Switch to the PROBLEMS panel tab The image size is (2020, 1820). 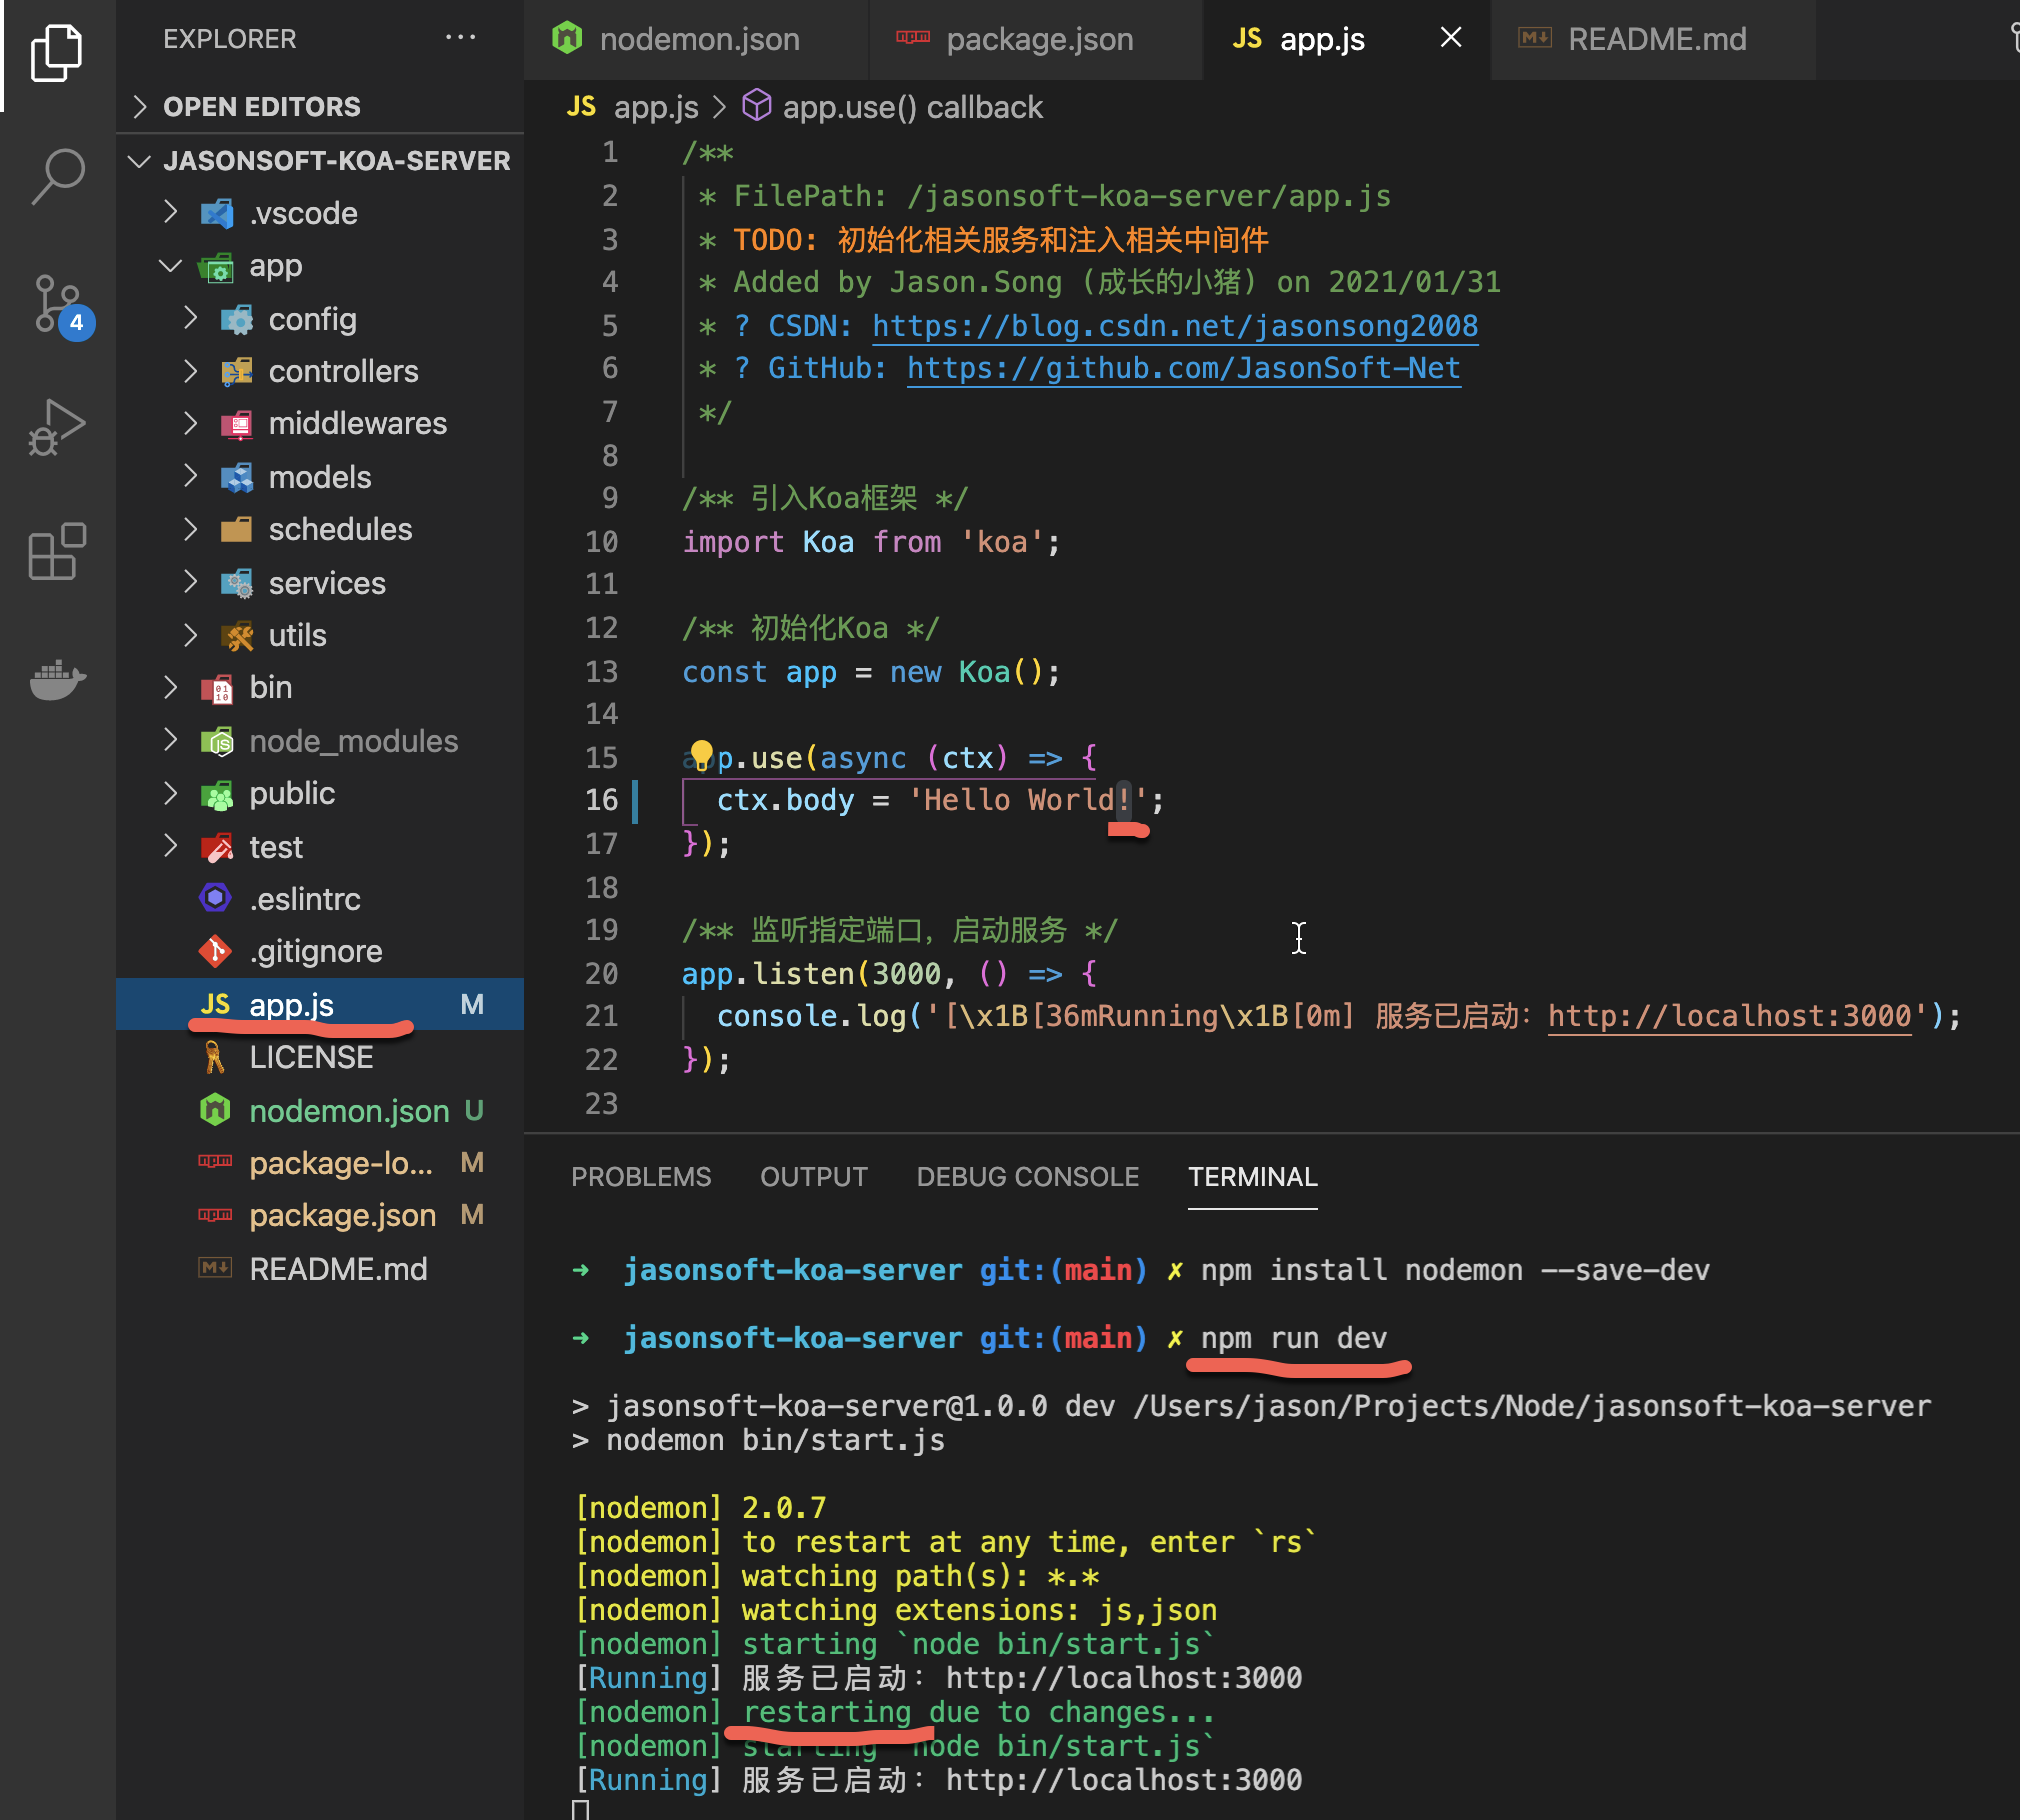[641, 1177]
